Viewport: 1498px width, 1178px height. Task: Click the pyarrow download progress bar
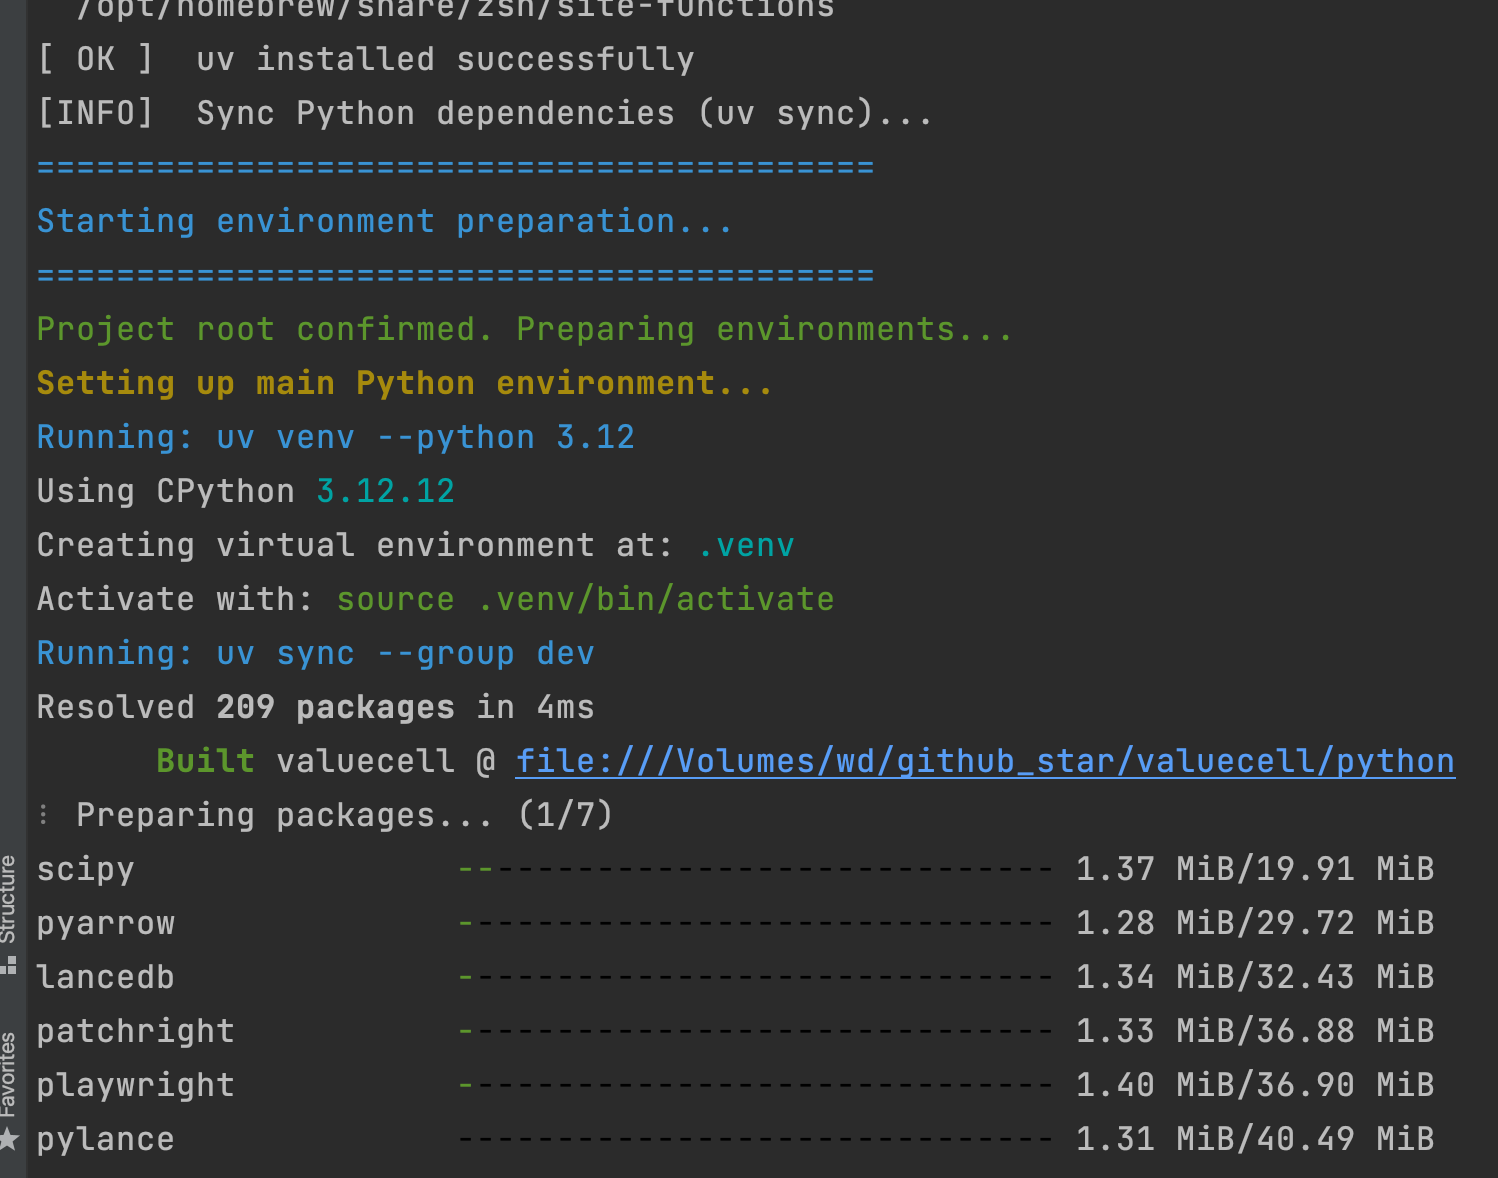755,923
